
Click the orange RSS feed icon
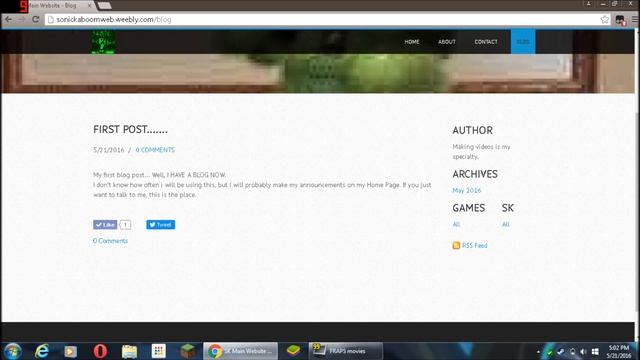click(x=456, y=245)
